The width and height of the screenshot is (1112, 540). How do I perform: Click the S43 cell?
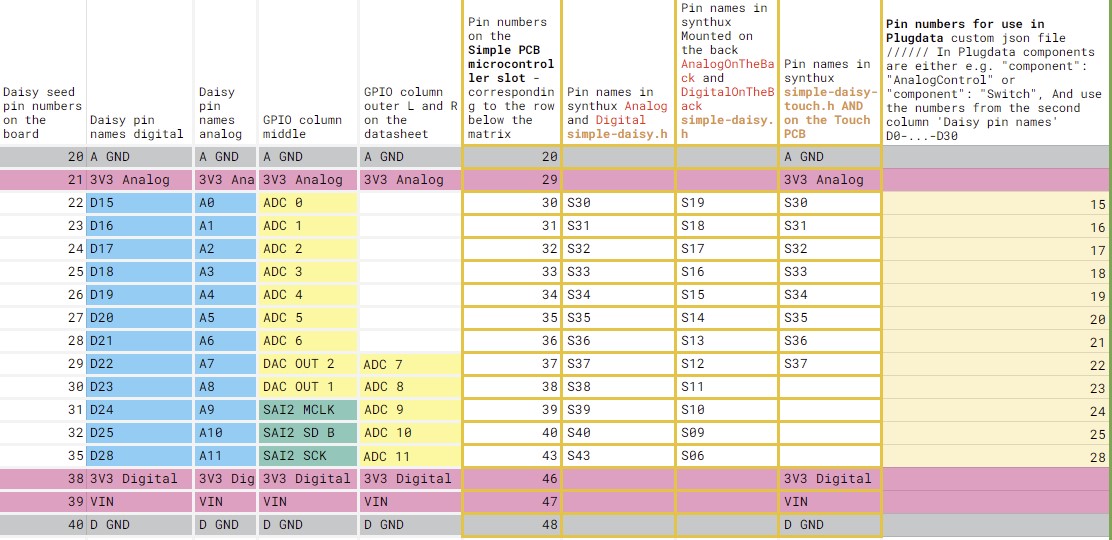tap(618, 456)
